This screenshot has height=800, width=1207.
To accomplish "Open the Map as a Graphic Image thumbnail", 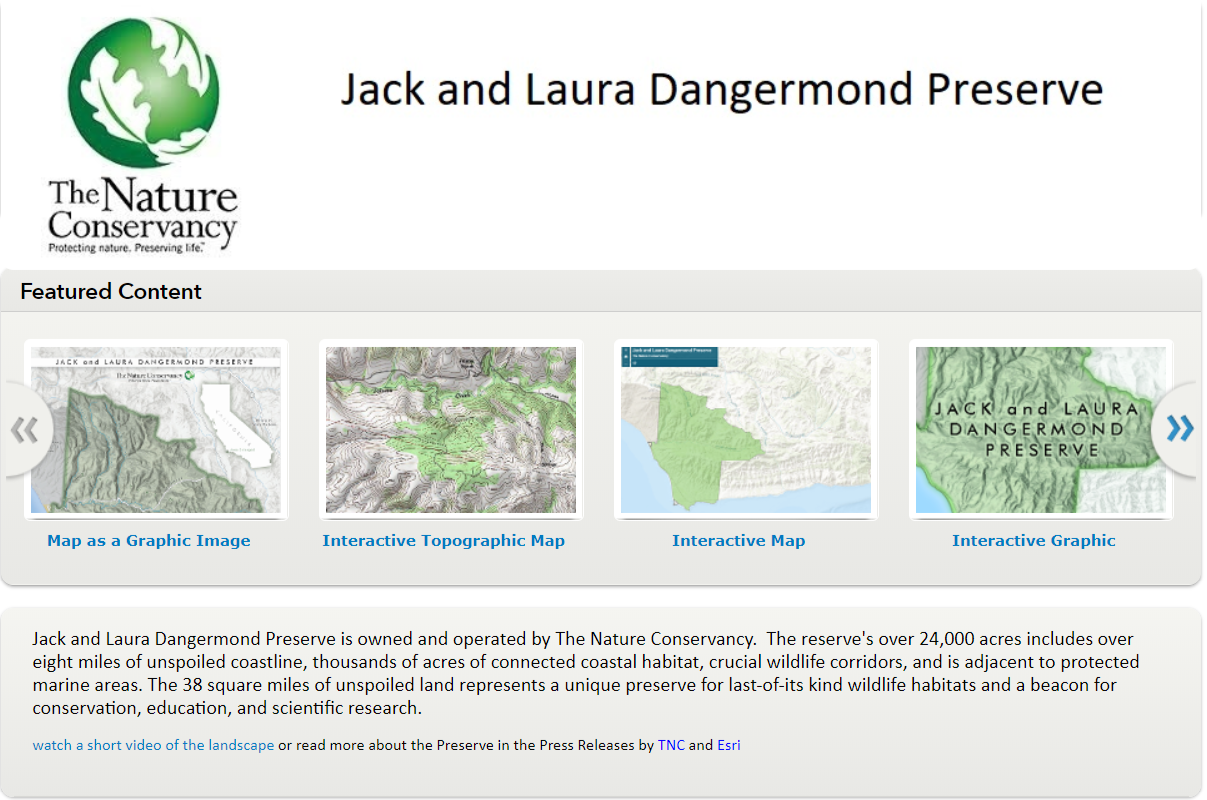I will point(156,429).
